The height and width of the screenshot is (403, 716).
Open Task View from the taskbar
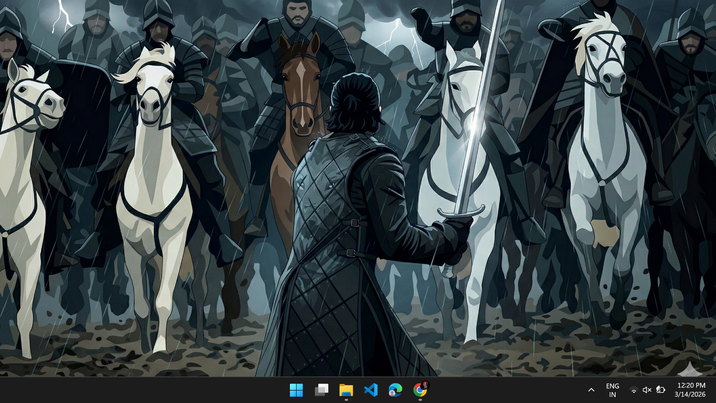click(x=321, y=390)
